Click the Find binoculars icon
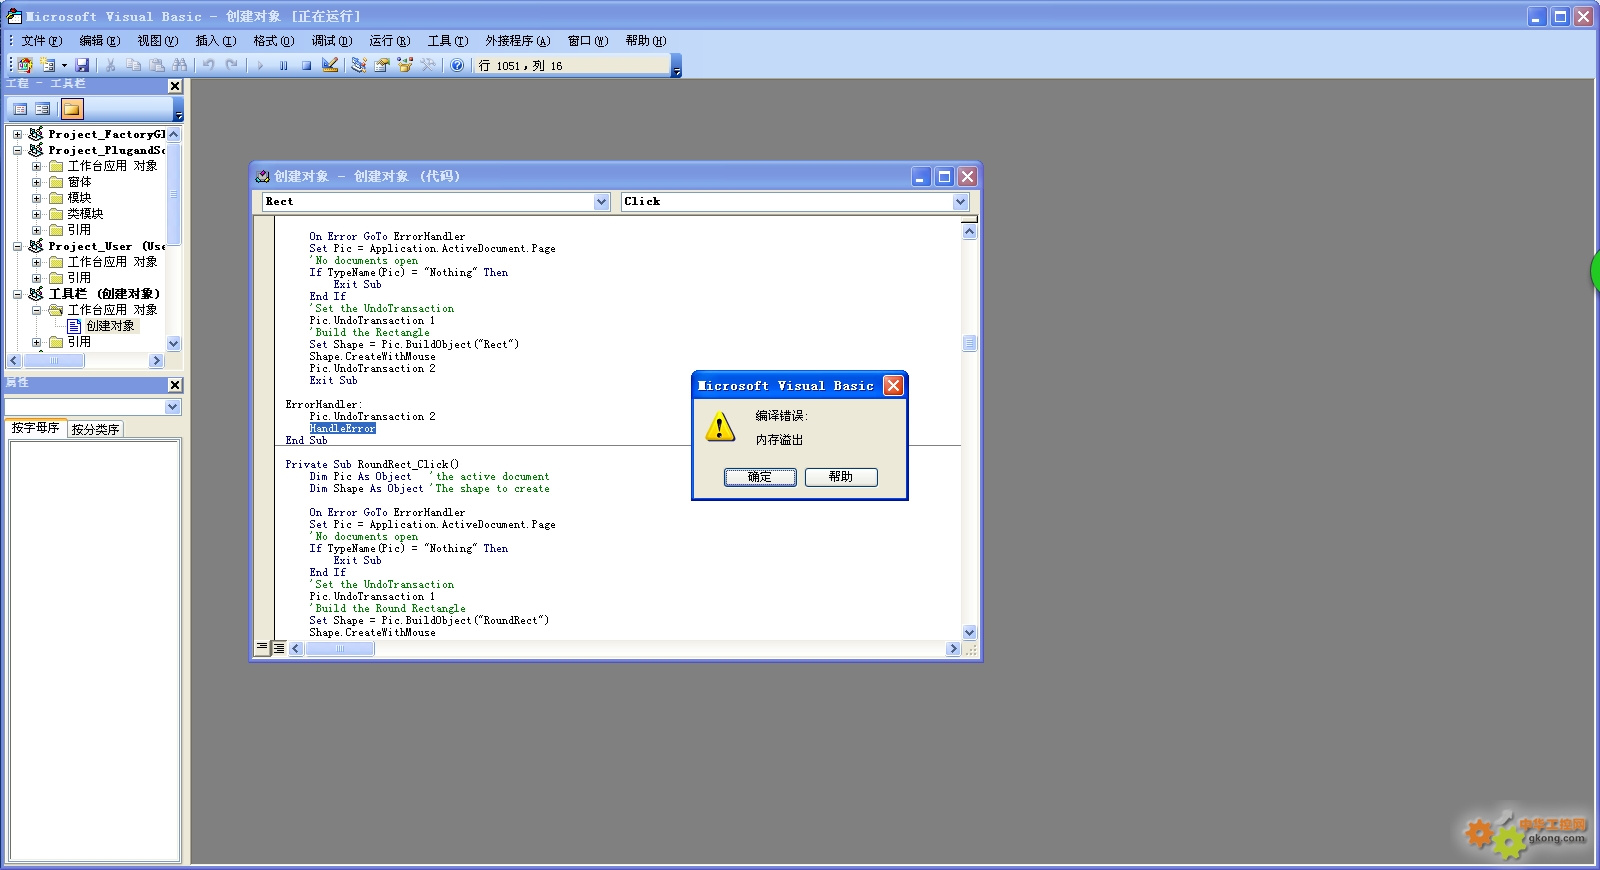This screenshot has height=870, width=1600. (x=180, y=65)
